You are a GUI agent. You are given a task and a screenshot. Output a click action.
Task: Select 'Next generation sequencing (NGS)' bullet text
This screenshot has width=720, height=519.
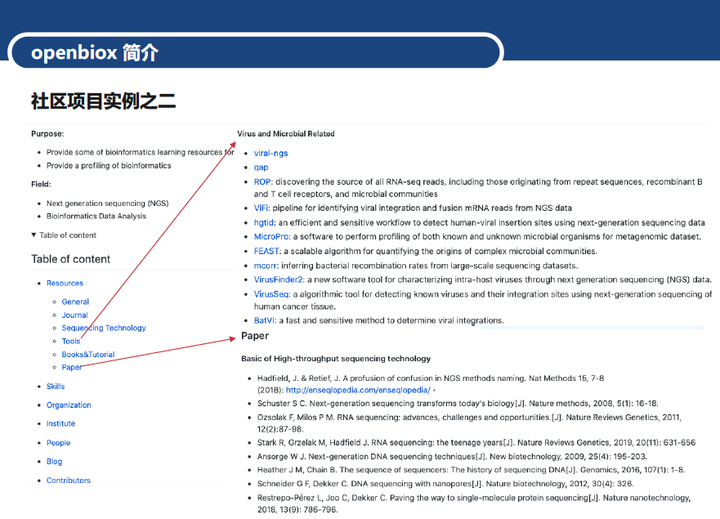pyautogui.click(x=107, y=203)
